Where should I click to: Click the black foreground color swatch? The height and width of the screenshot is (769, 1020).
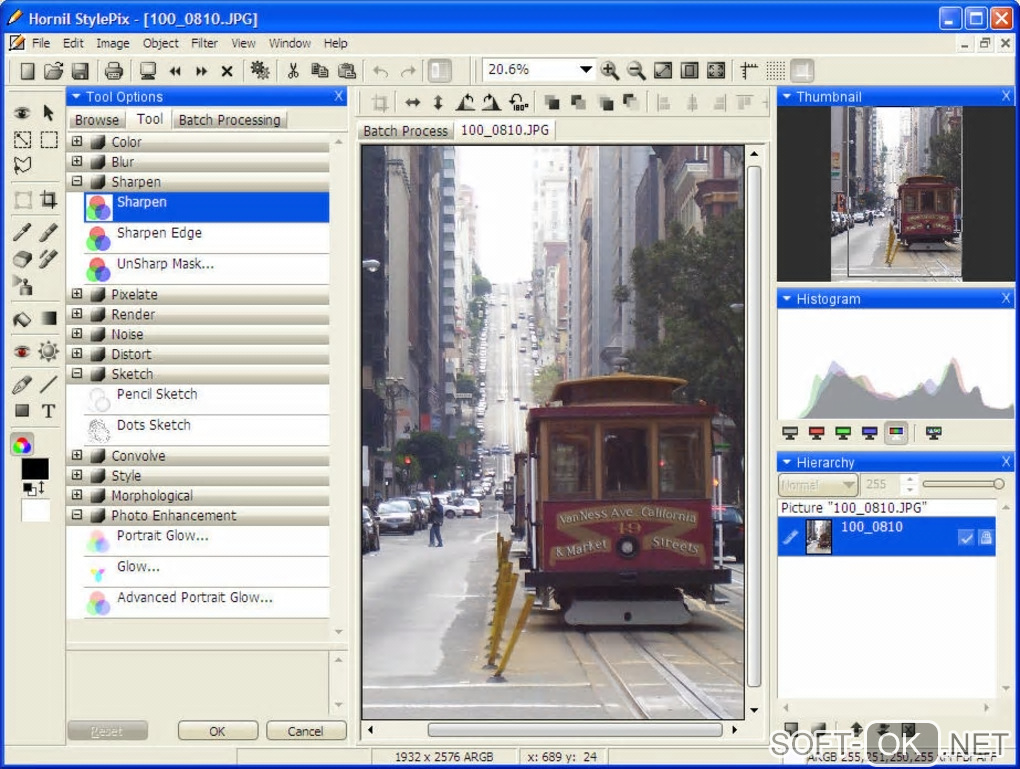click(x=35, y=468)
